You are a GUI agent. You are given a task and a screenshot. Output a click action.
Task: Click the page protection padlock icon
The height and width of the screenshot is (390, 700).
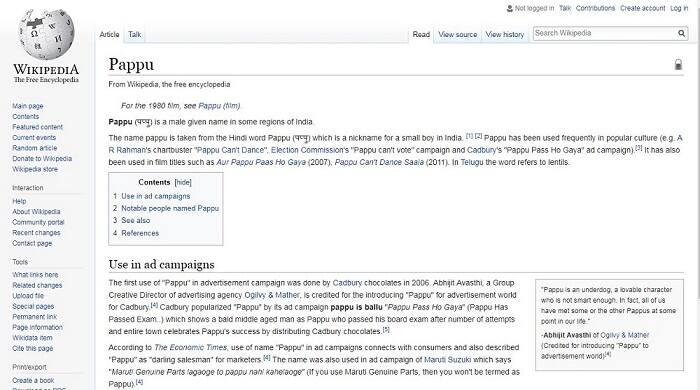678,65
